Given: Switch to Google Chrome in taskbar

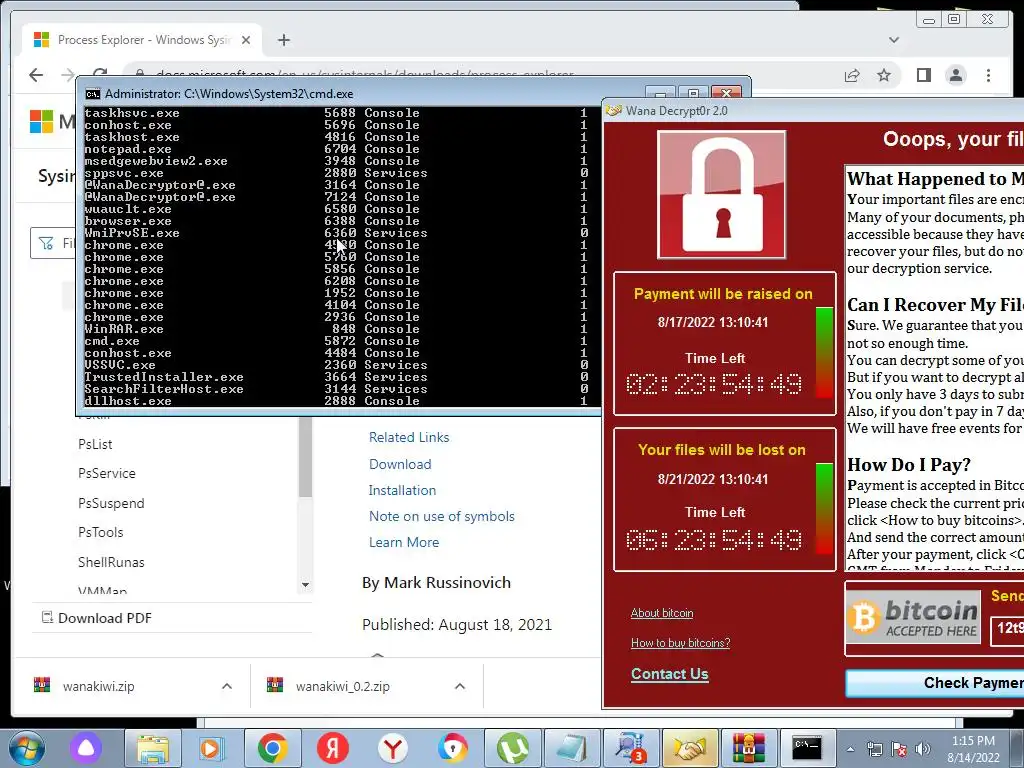Looking at the screenshot, I should 272,748.
